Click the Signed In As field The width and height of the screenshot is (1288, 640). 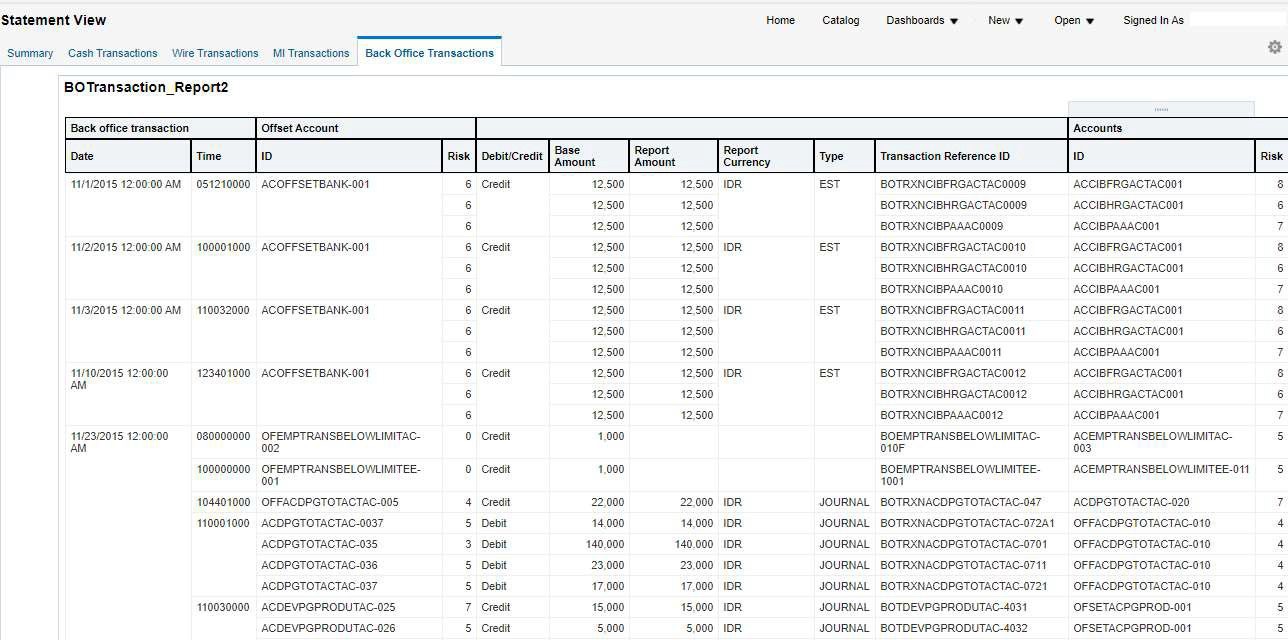[1153, 20]
